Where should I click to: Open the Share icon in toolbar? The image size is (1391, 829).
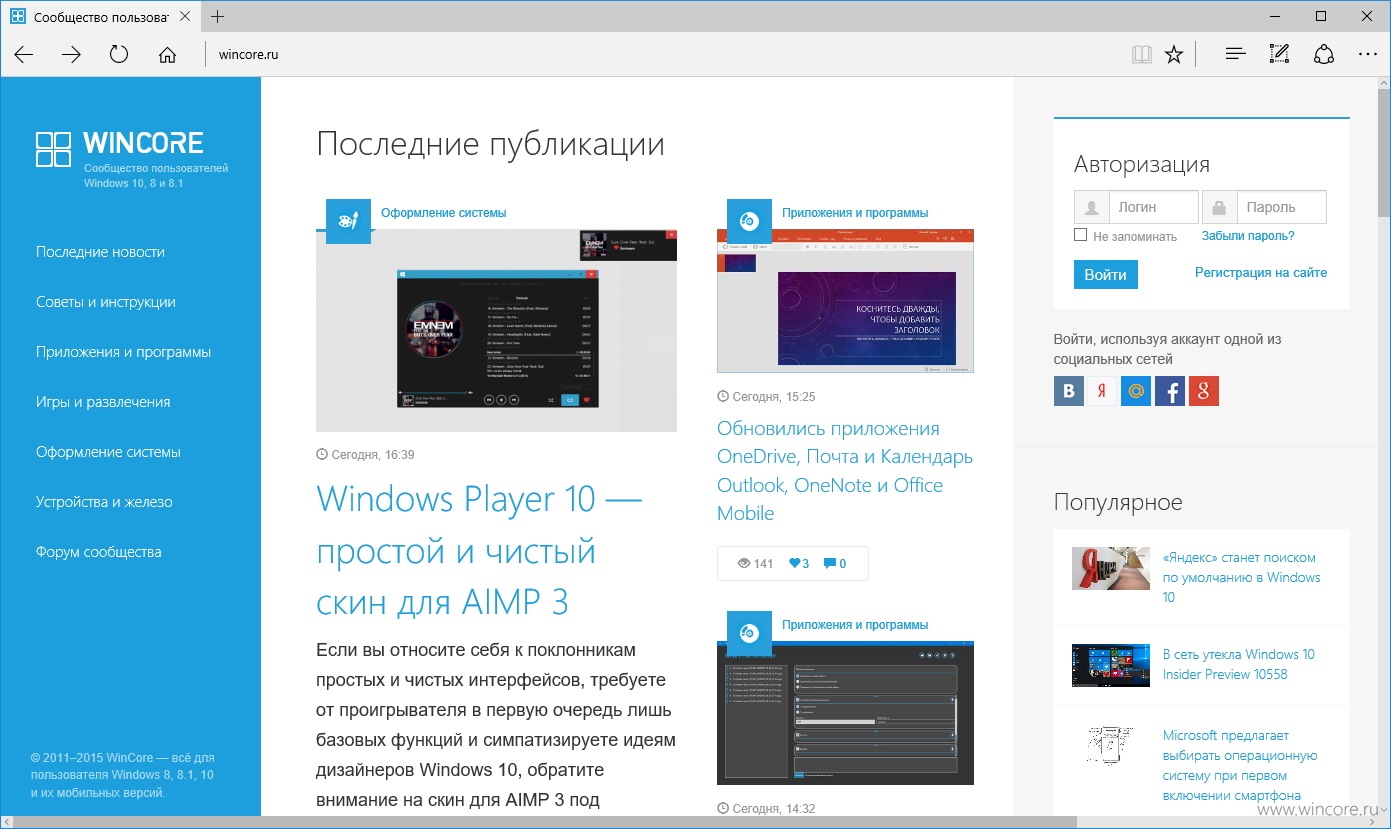tap(1324, 54)
